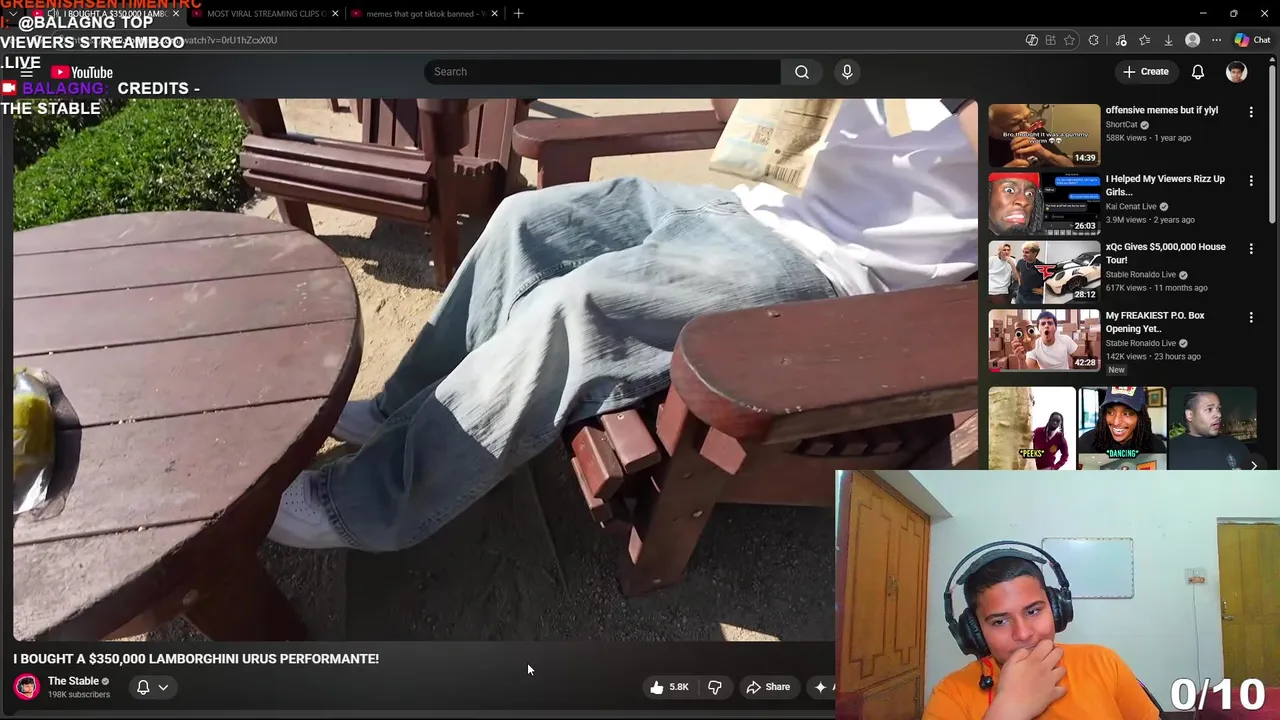The image size is (1280, 720).
Task: Open browser settings three-dot menu
Action: pyautogui.click(x=1216, y=40)
